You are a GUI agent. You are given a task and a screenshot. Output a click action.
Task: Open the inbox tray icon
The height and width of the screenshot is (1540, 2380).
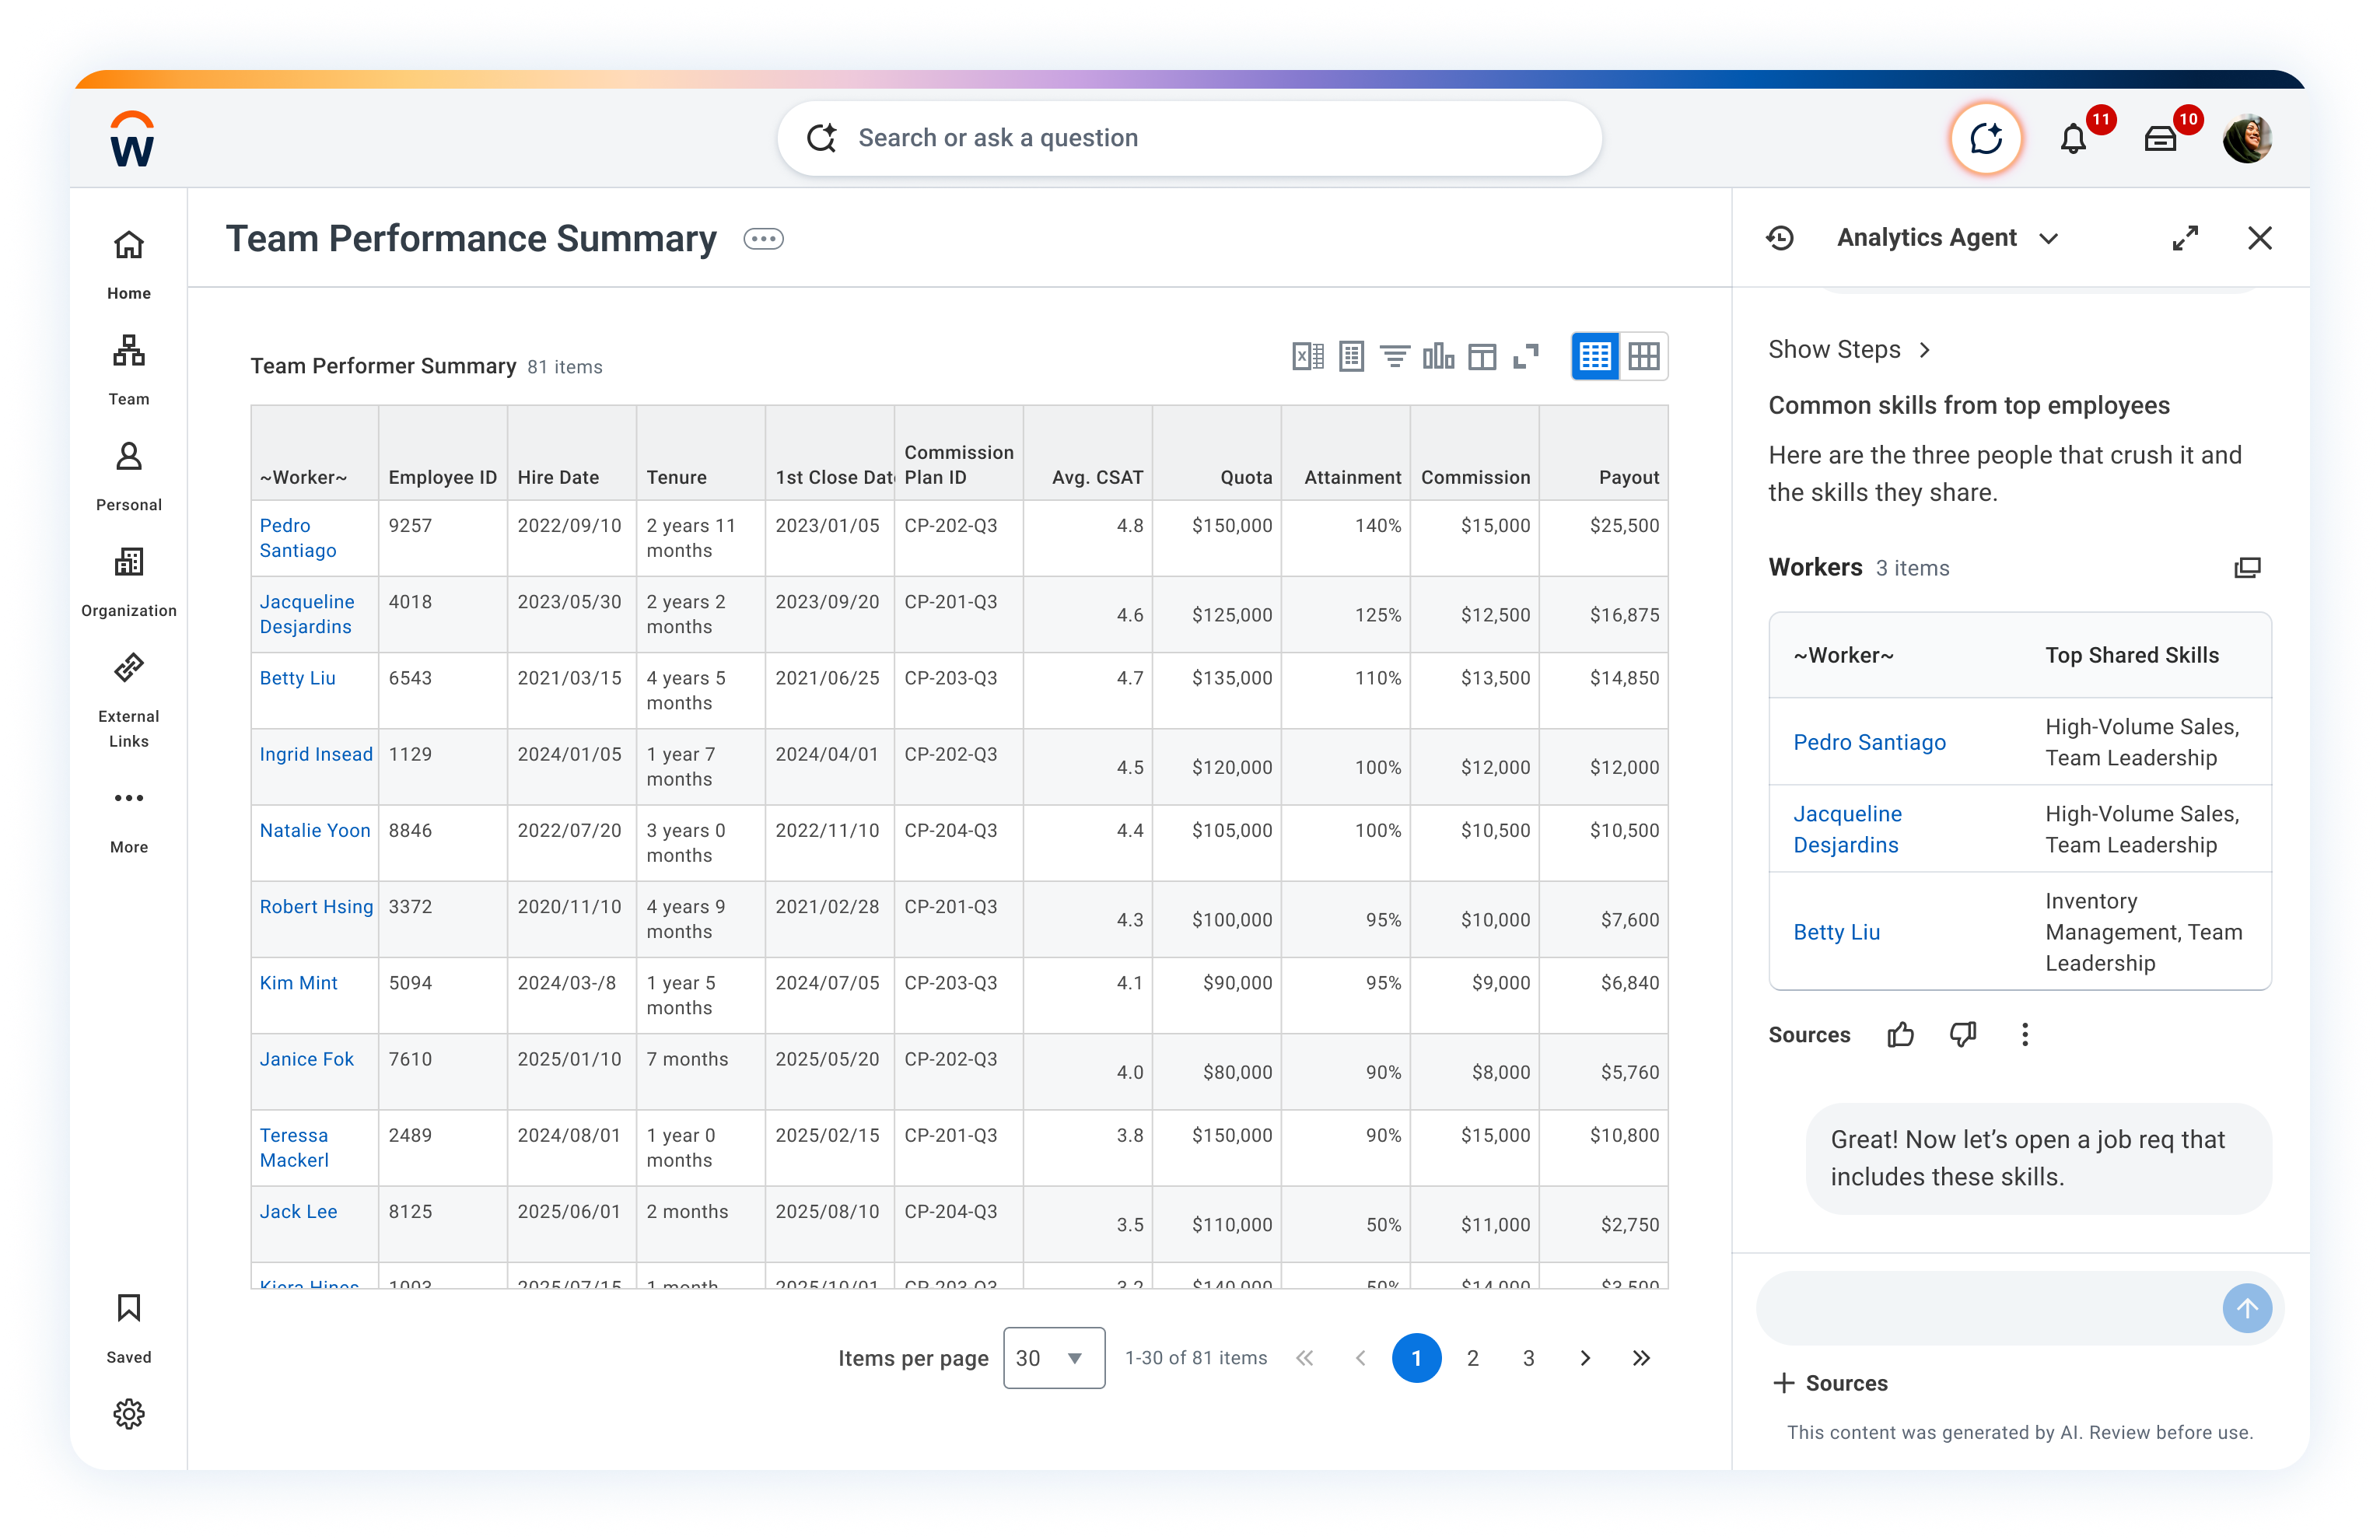2161,139
